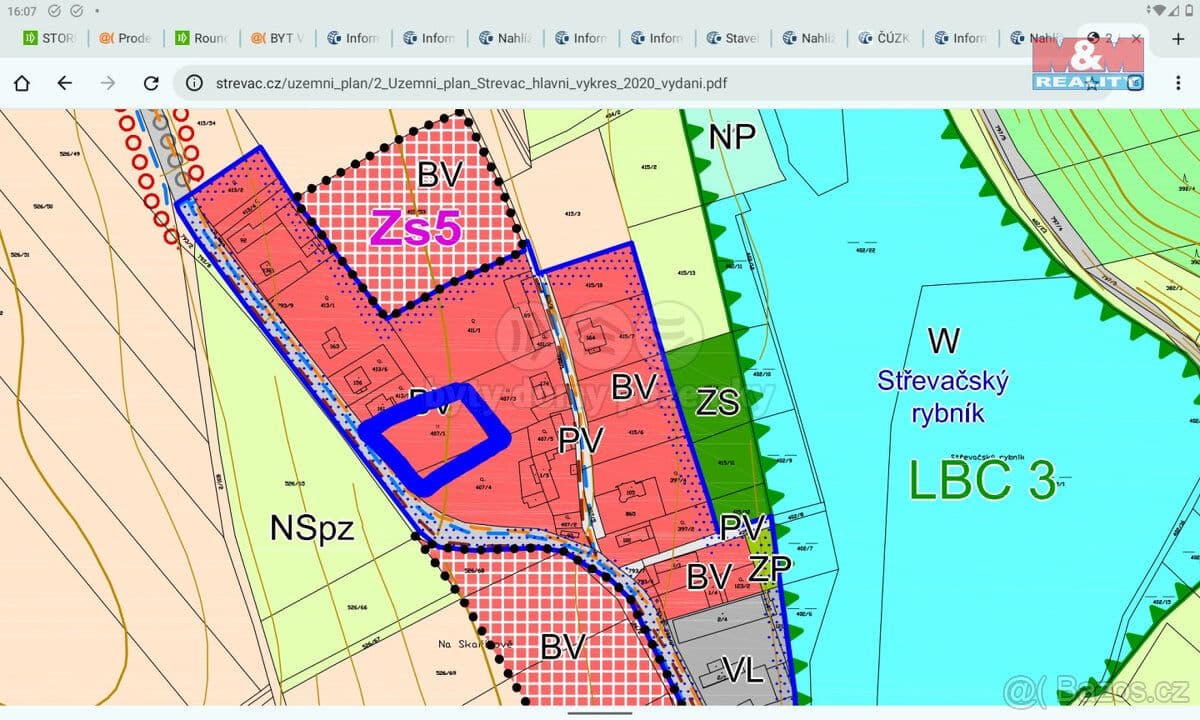Reload the page with the refresh icon
The height and width of the screenshot is (720, 1200).
click(151, 83)
